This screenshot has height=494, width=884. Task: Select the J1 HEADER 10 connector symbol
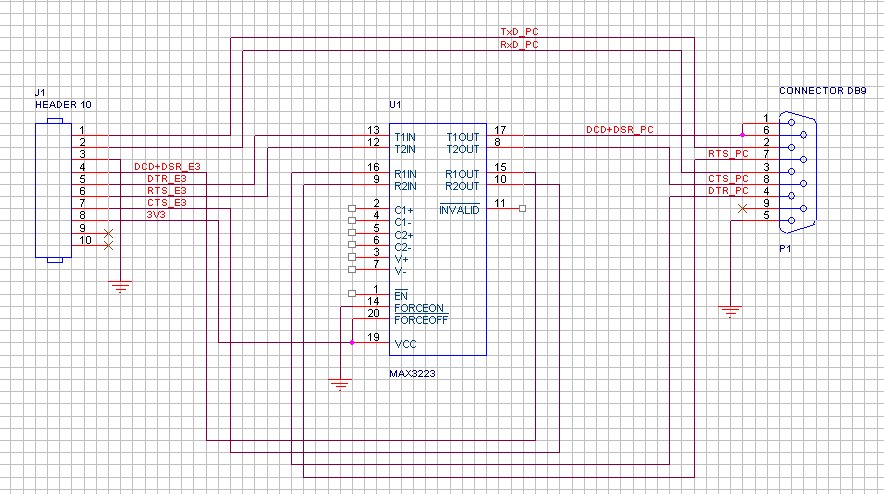(x=54, y=190)
